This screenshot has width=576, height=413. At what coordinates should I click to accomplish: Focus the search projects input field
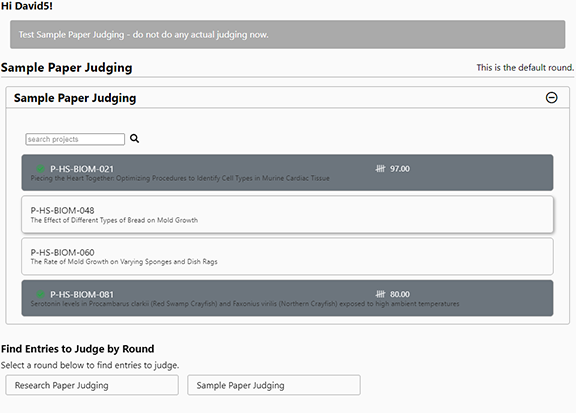click(x=75, y=139)
